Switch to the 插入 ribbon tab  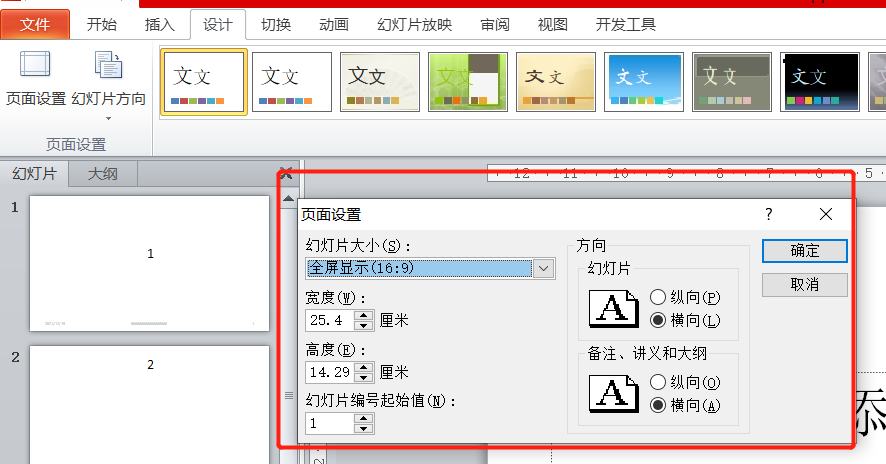click(159, 25)
